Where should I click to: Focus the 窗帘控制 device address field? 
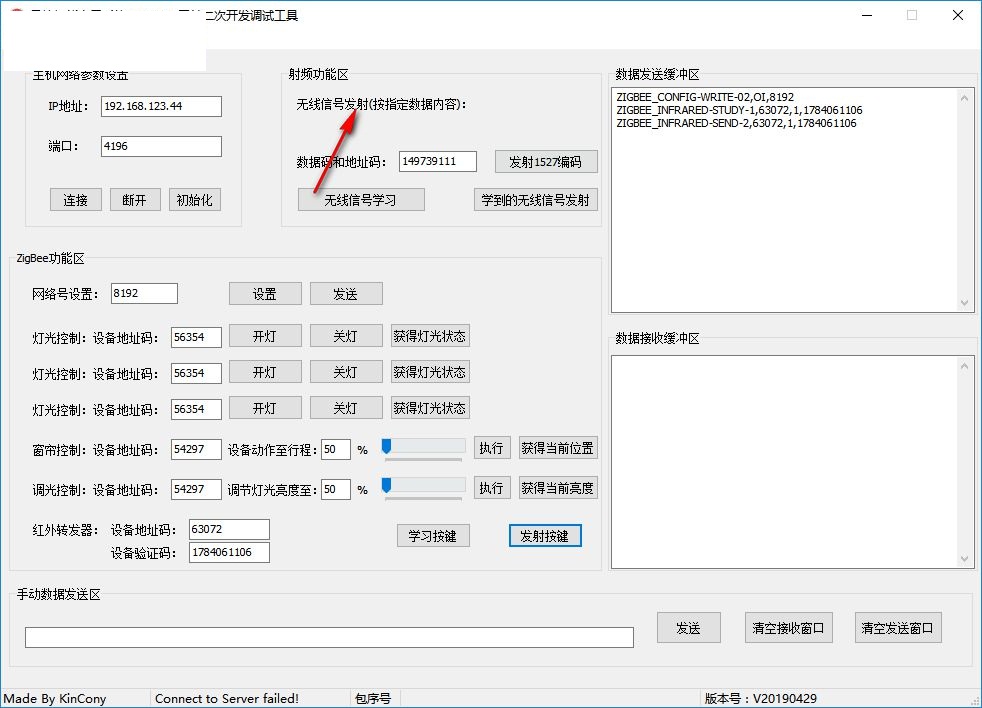[x=196, y=449]
